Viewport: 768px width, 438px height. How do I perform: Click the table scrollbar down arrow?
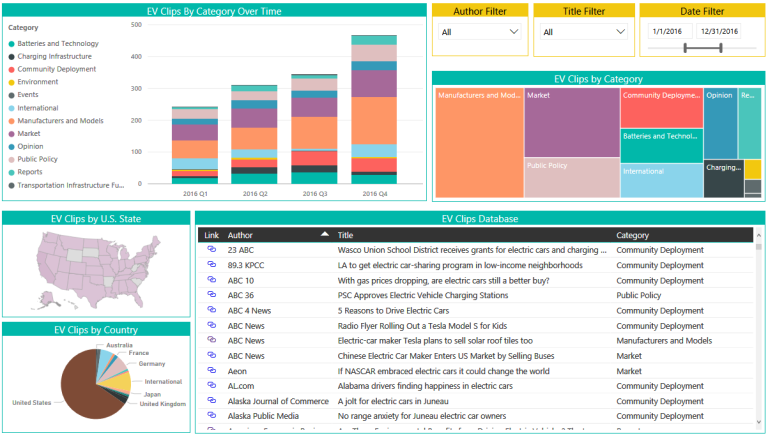[759, 422]
